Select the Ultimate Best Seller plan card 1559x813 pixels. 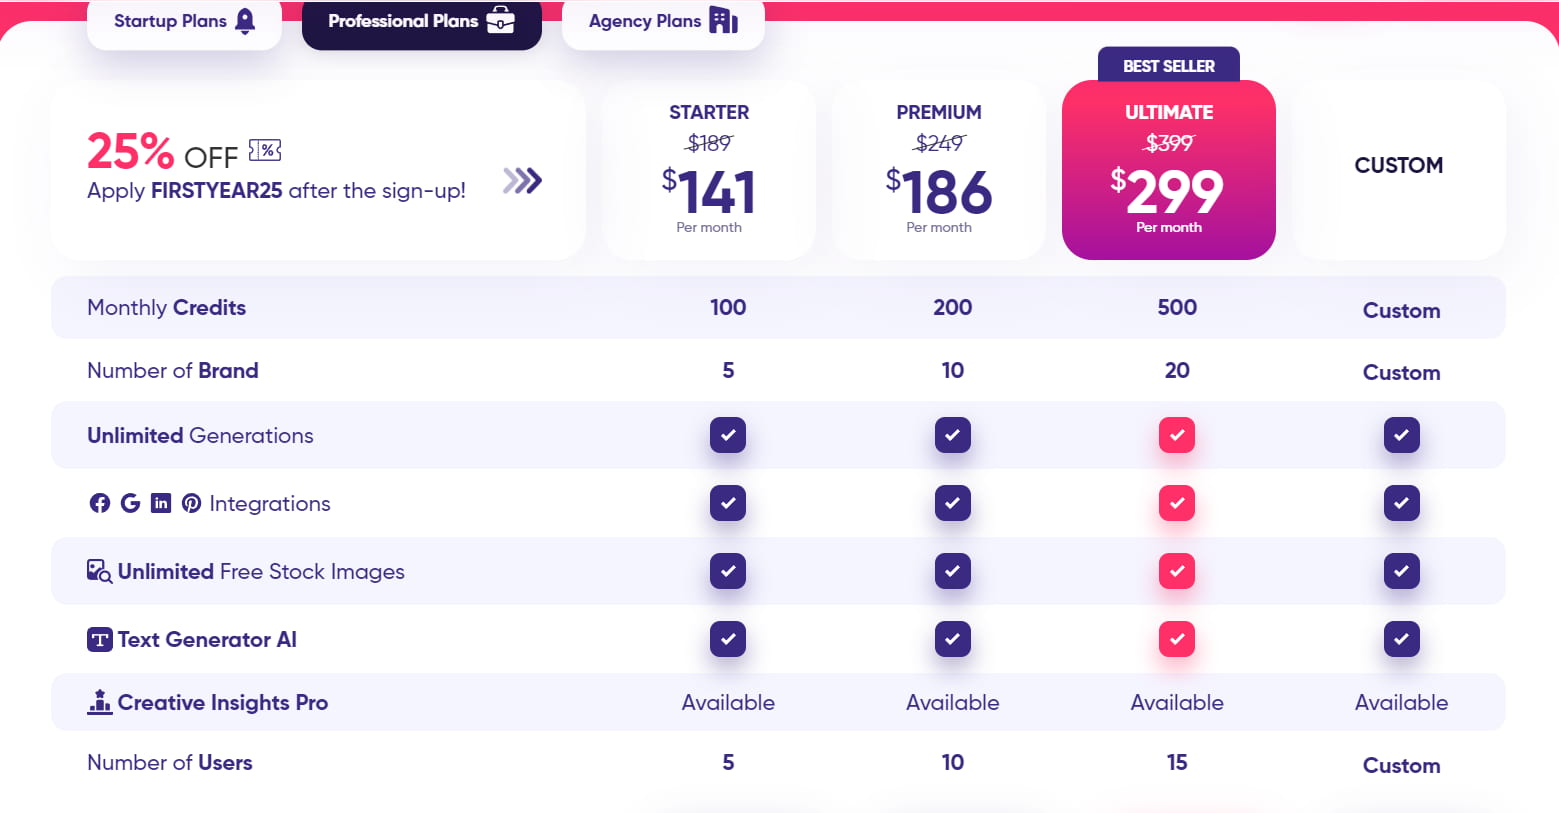1168,168
